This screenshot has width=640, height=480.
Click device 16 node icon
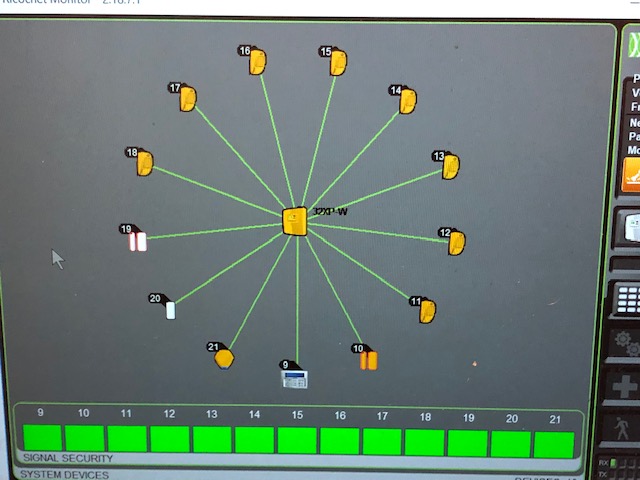(258, 63)
